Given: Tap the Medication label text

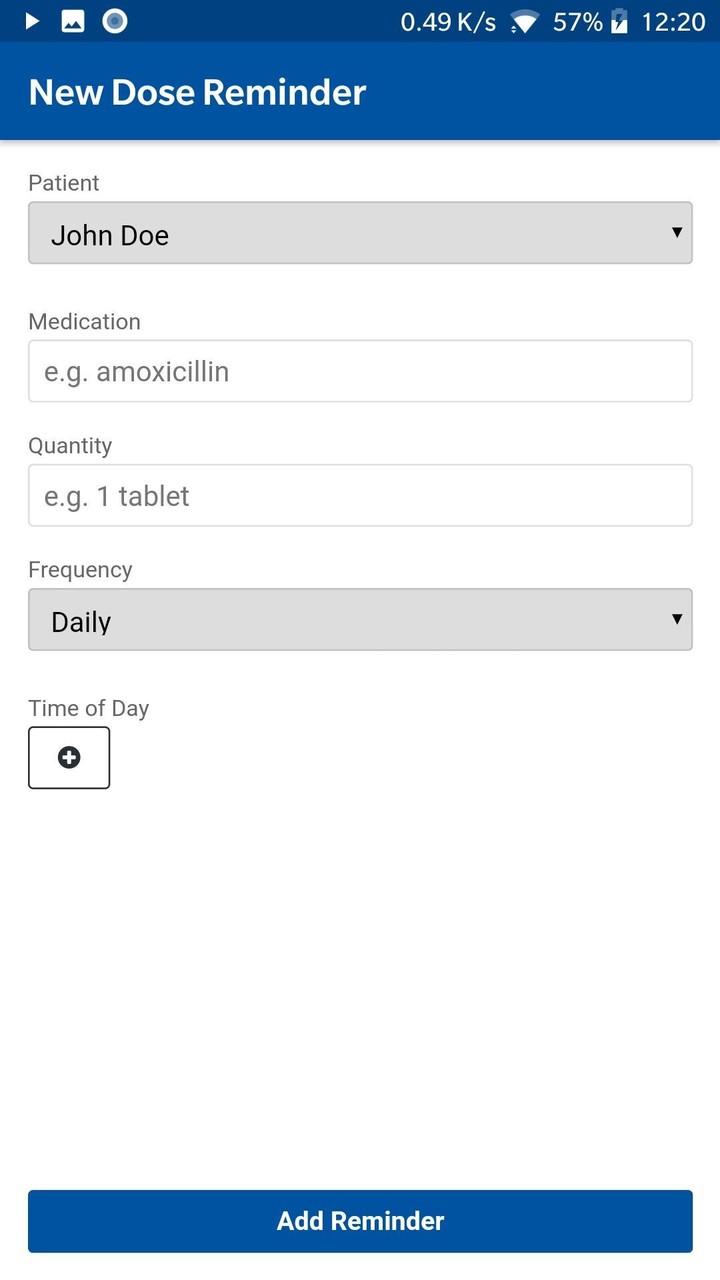Looking at the screenshot, I should [84, 321].
